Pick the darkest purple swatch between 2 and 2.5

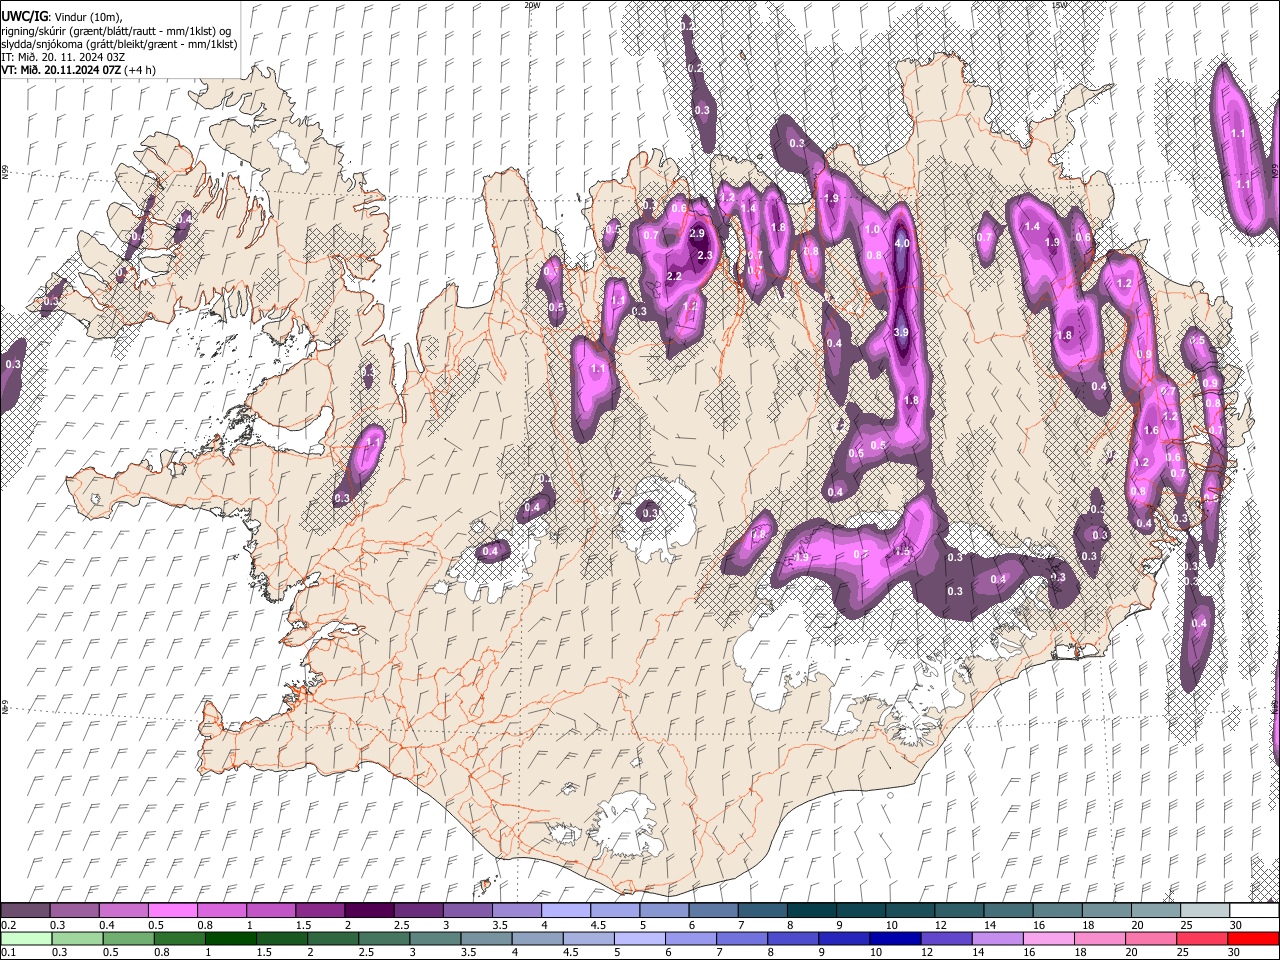tap(368, 910)
